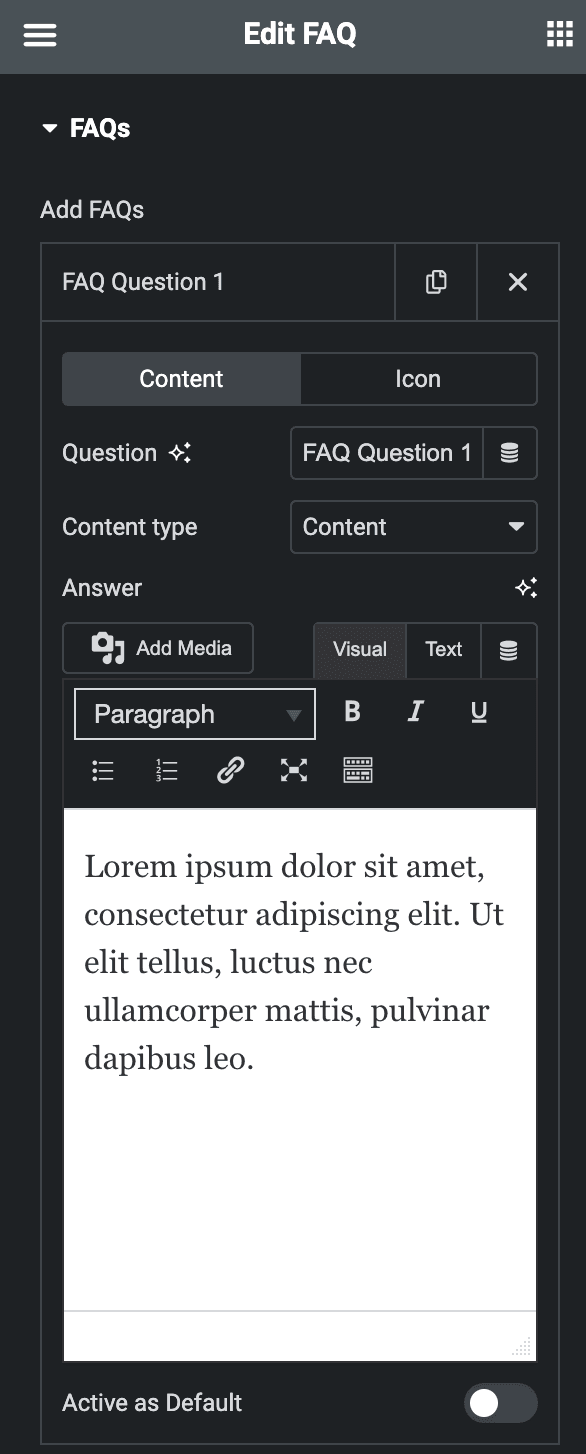Click the FAQ Question 1 item header
Screen dimensions: 586x1454
218,282
